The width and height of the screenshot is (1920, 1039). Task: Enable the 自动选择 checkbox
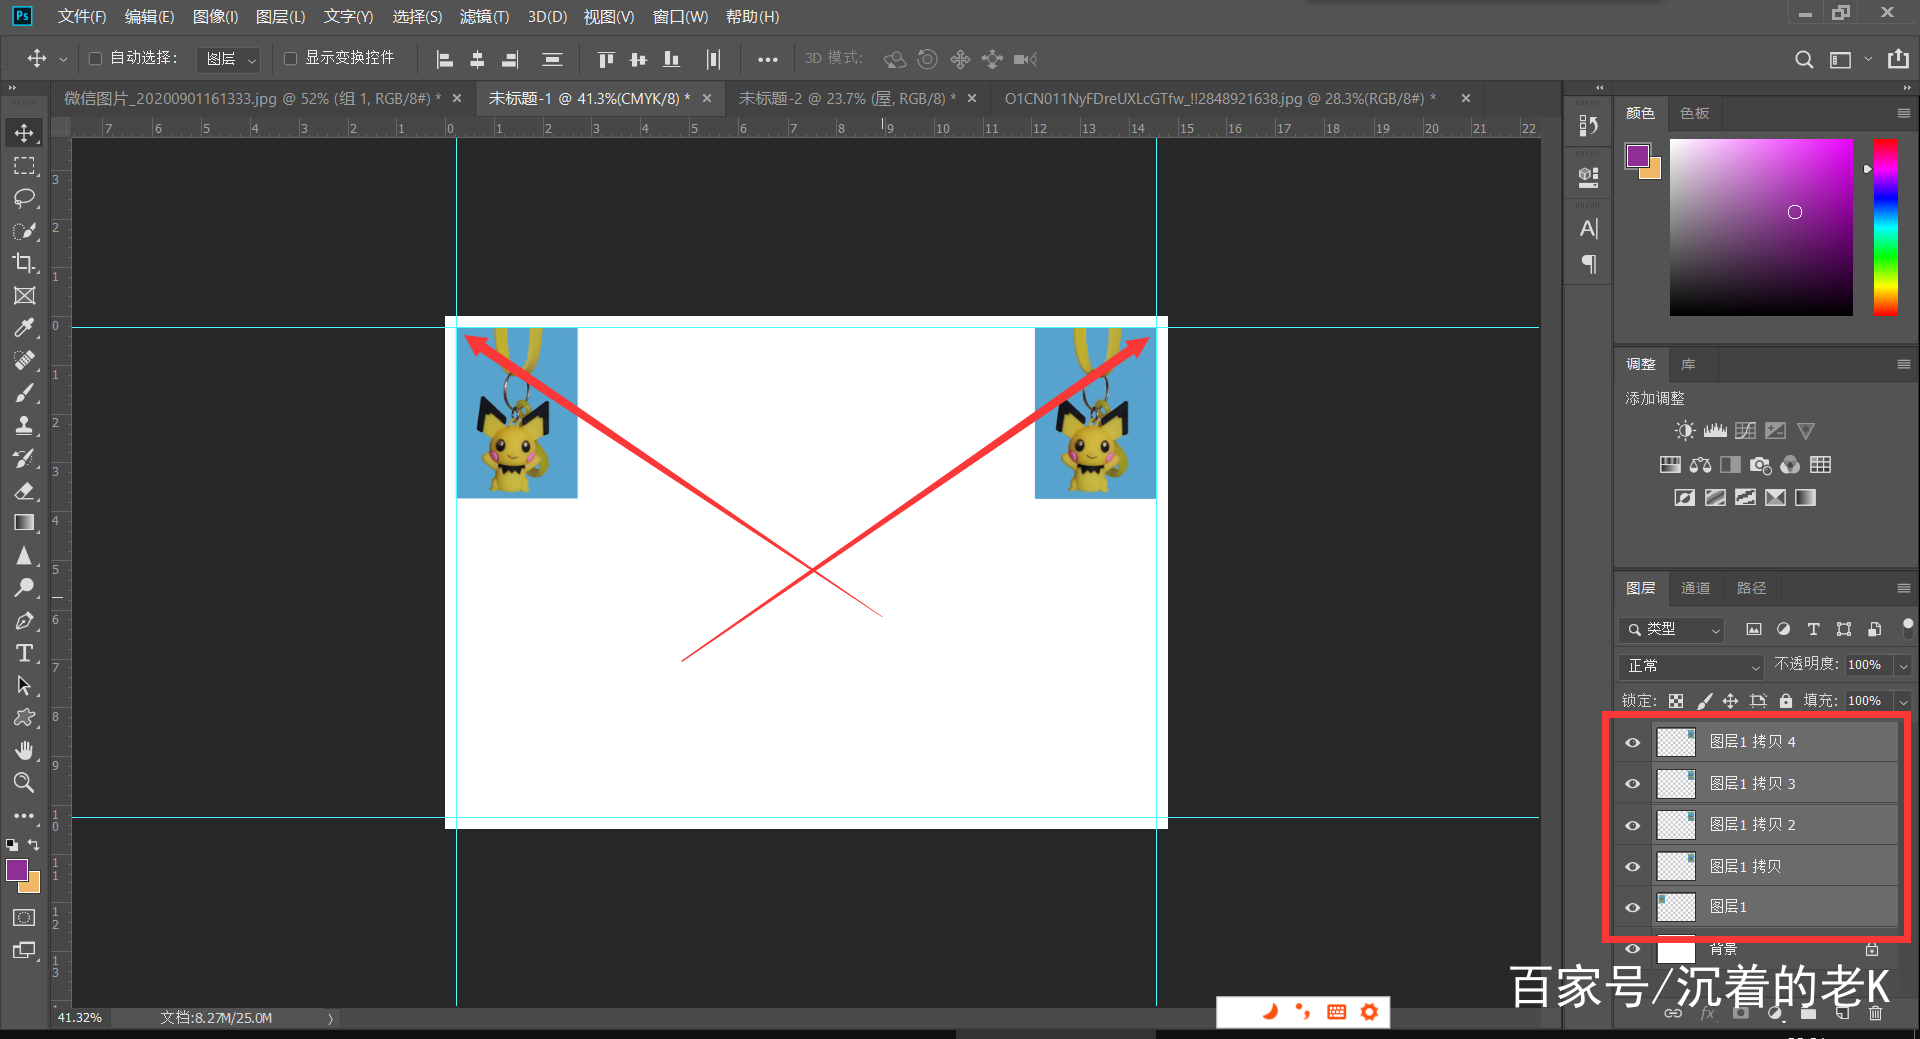(96, 59)
